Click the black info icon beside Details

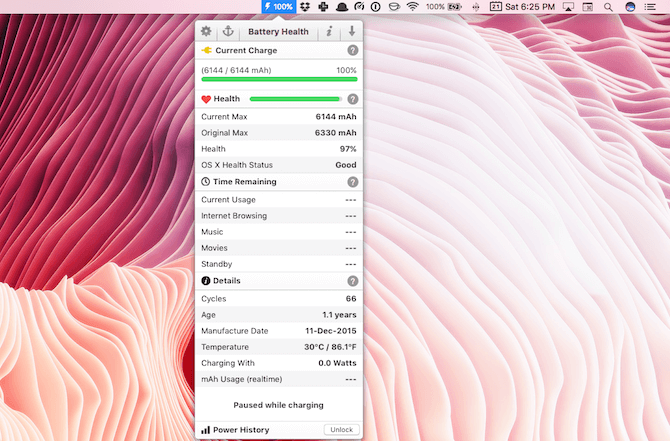click(206, 281)
